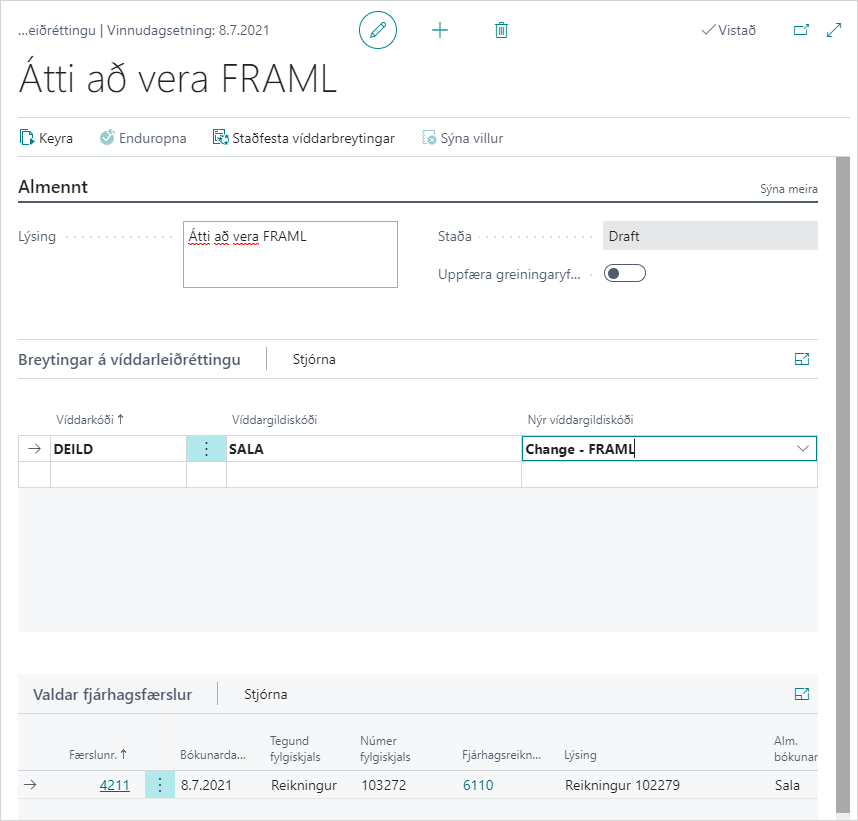The image size is (858, 821).
Task: Expand the Breytingar á víddarleiðréttingu part icon
Action: [x=801, y=360]
